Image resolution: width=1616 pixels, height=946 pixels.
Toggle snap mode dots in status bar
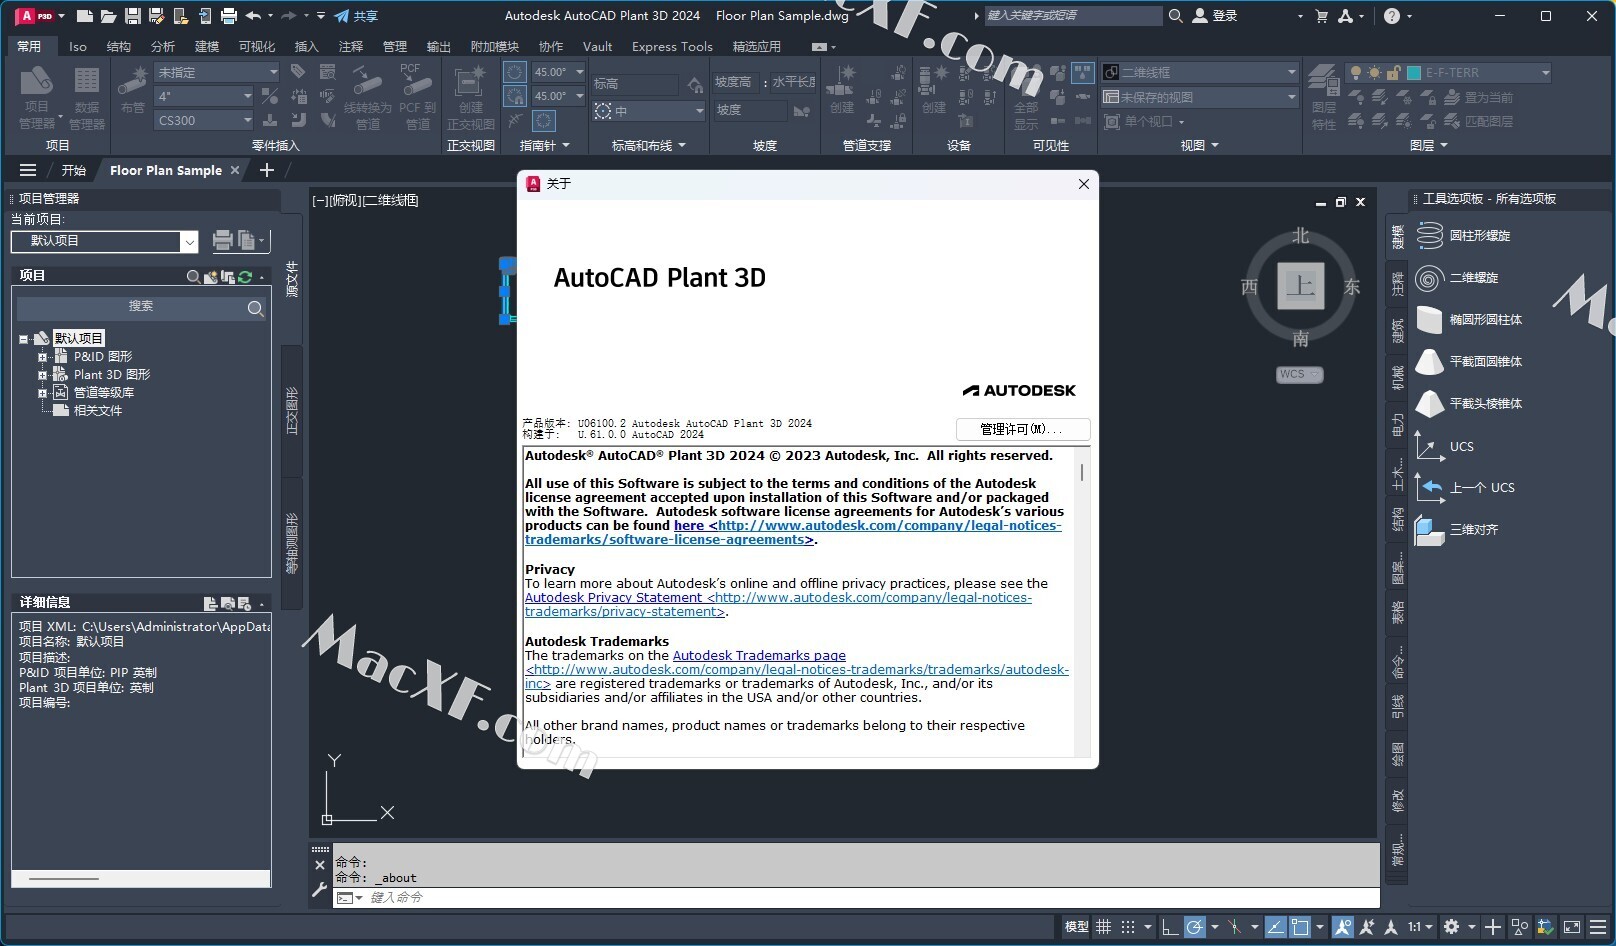click(1128, 927)
